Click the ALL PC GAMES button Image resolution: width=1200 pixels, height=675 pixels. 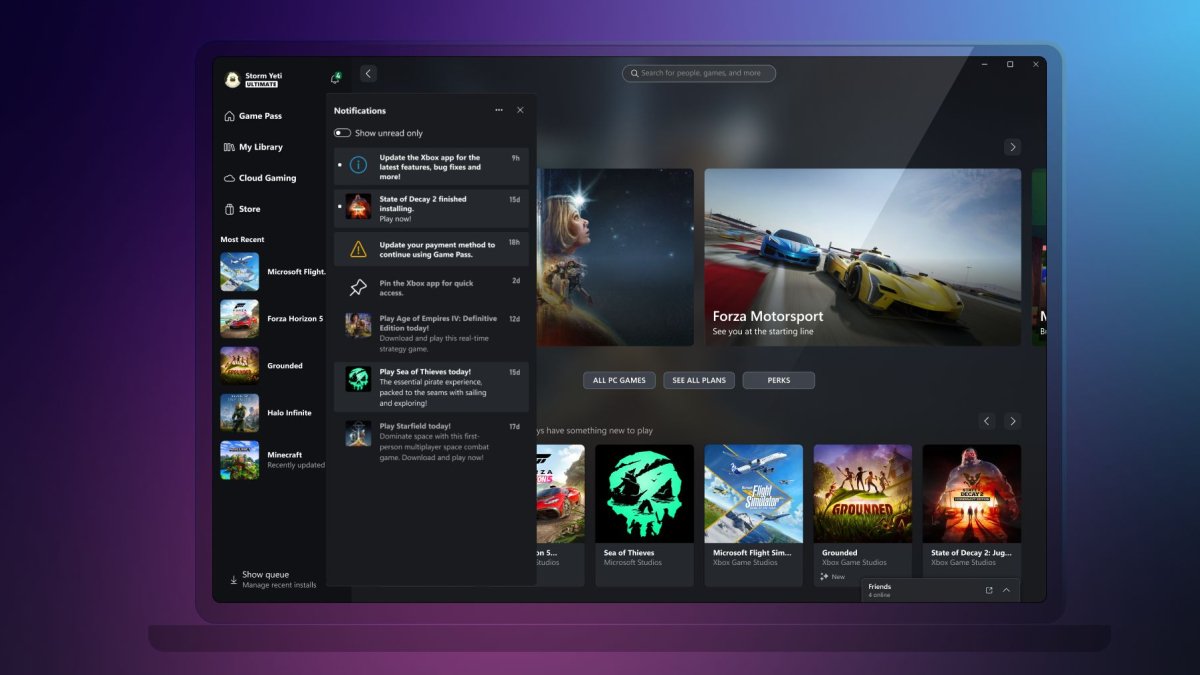(617, 380)
